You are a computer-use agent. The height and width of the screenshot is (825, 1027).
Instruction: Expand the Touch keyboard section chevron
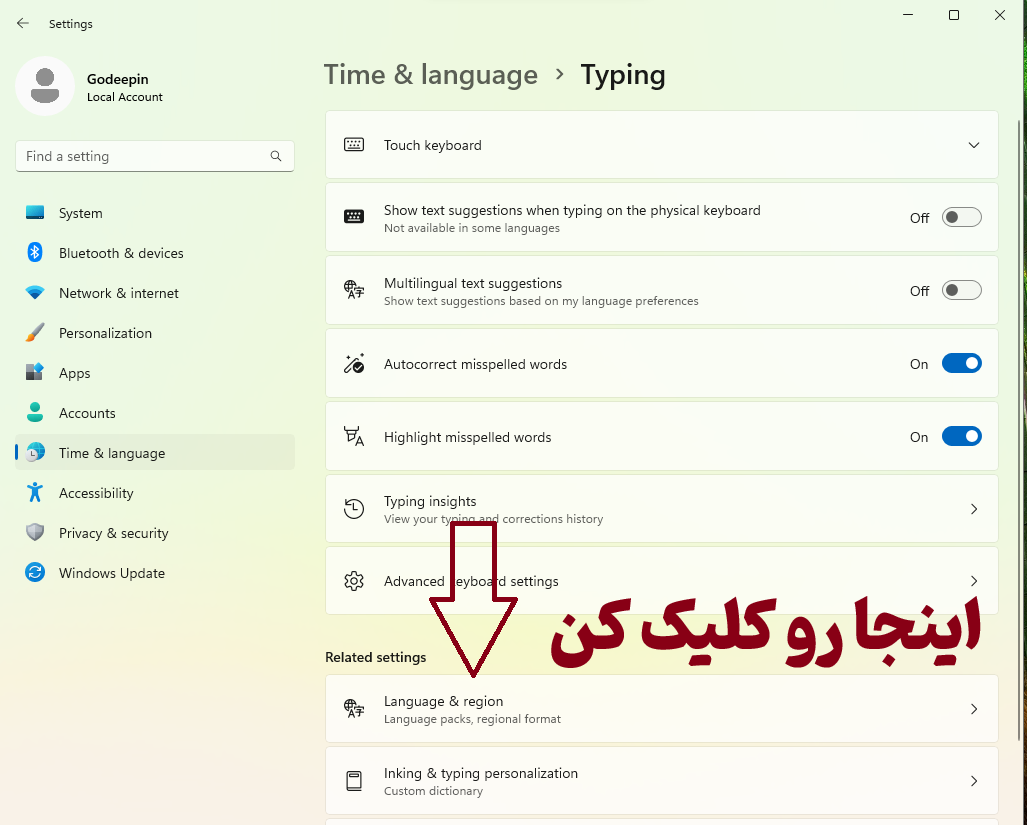974,145
